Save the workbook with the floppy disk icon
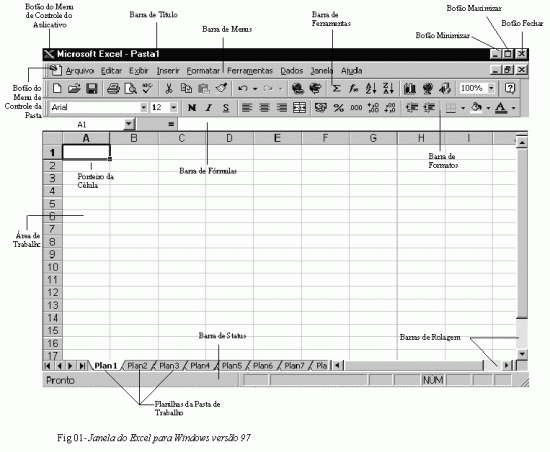Image resolution: width=550 pixels, height=452 pixels. pyautogui.click(x=92, y=88)
